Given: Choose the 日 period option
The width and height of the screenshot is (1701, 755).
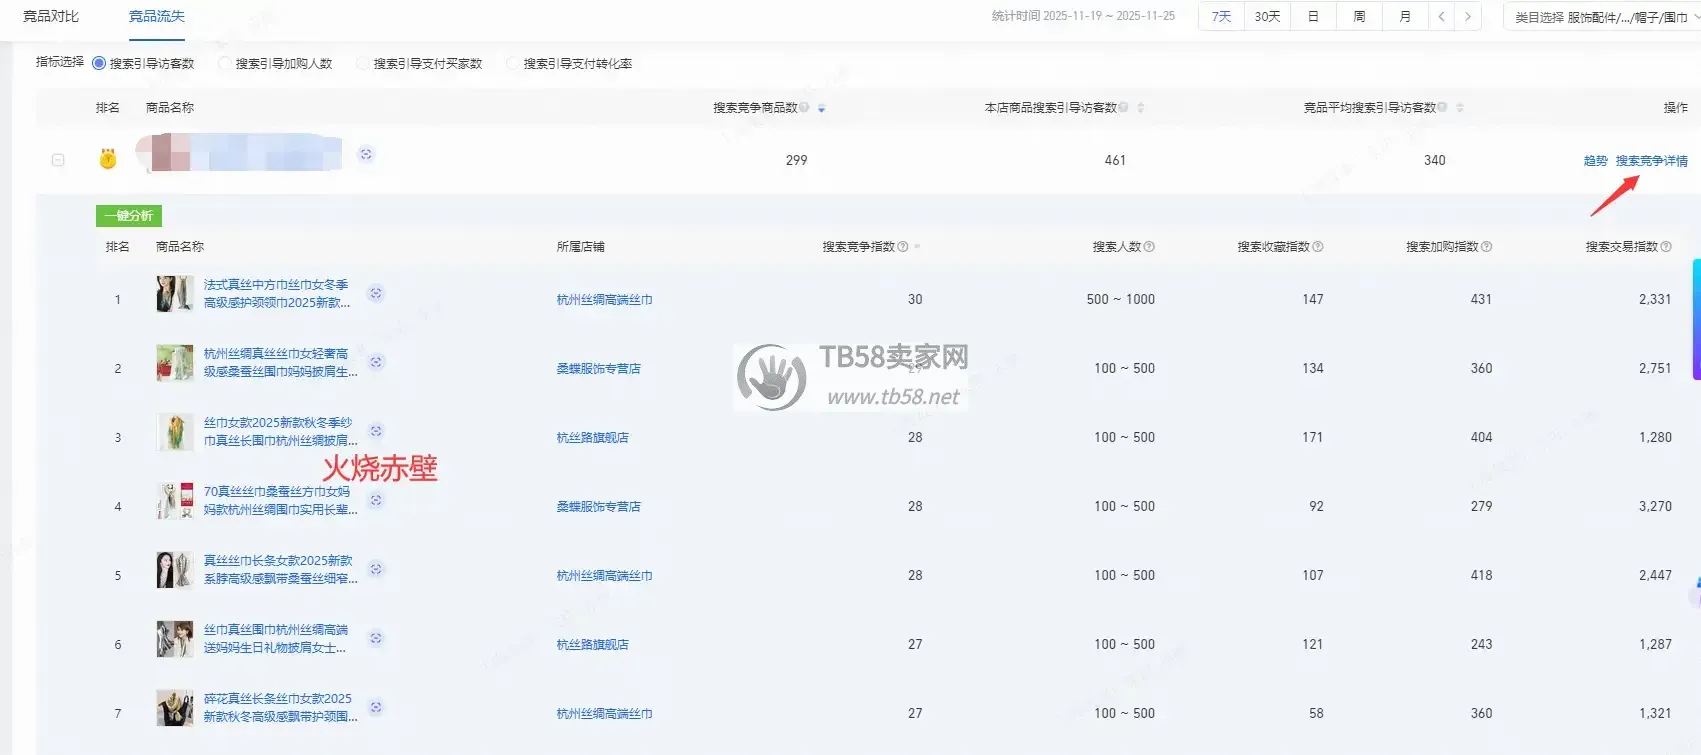Looking at the screenshot, I should tap(1313, 16).
